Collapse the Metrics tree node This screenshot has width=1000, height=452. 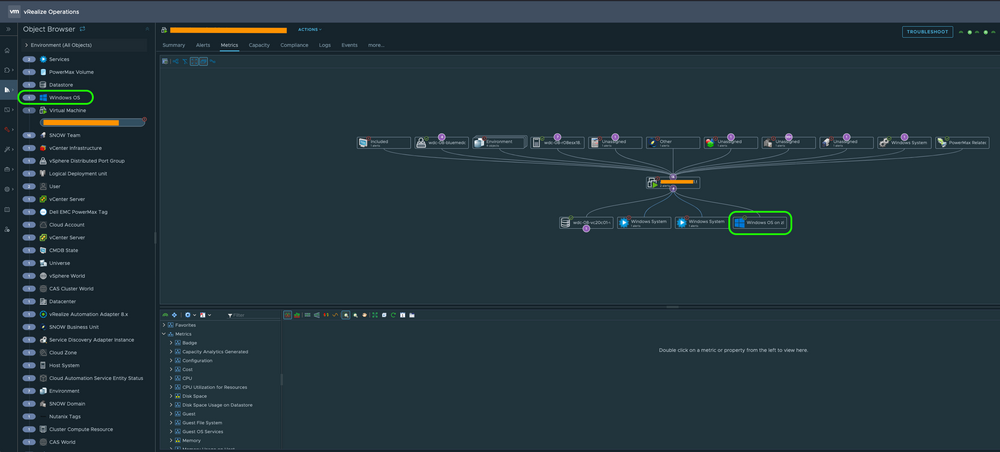tap(164, 334)
